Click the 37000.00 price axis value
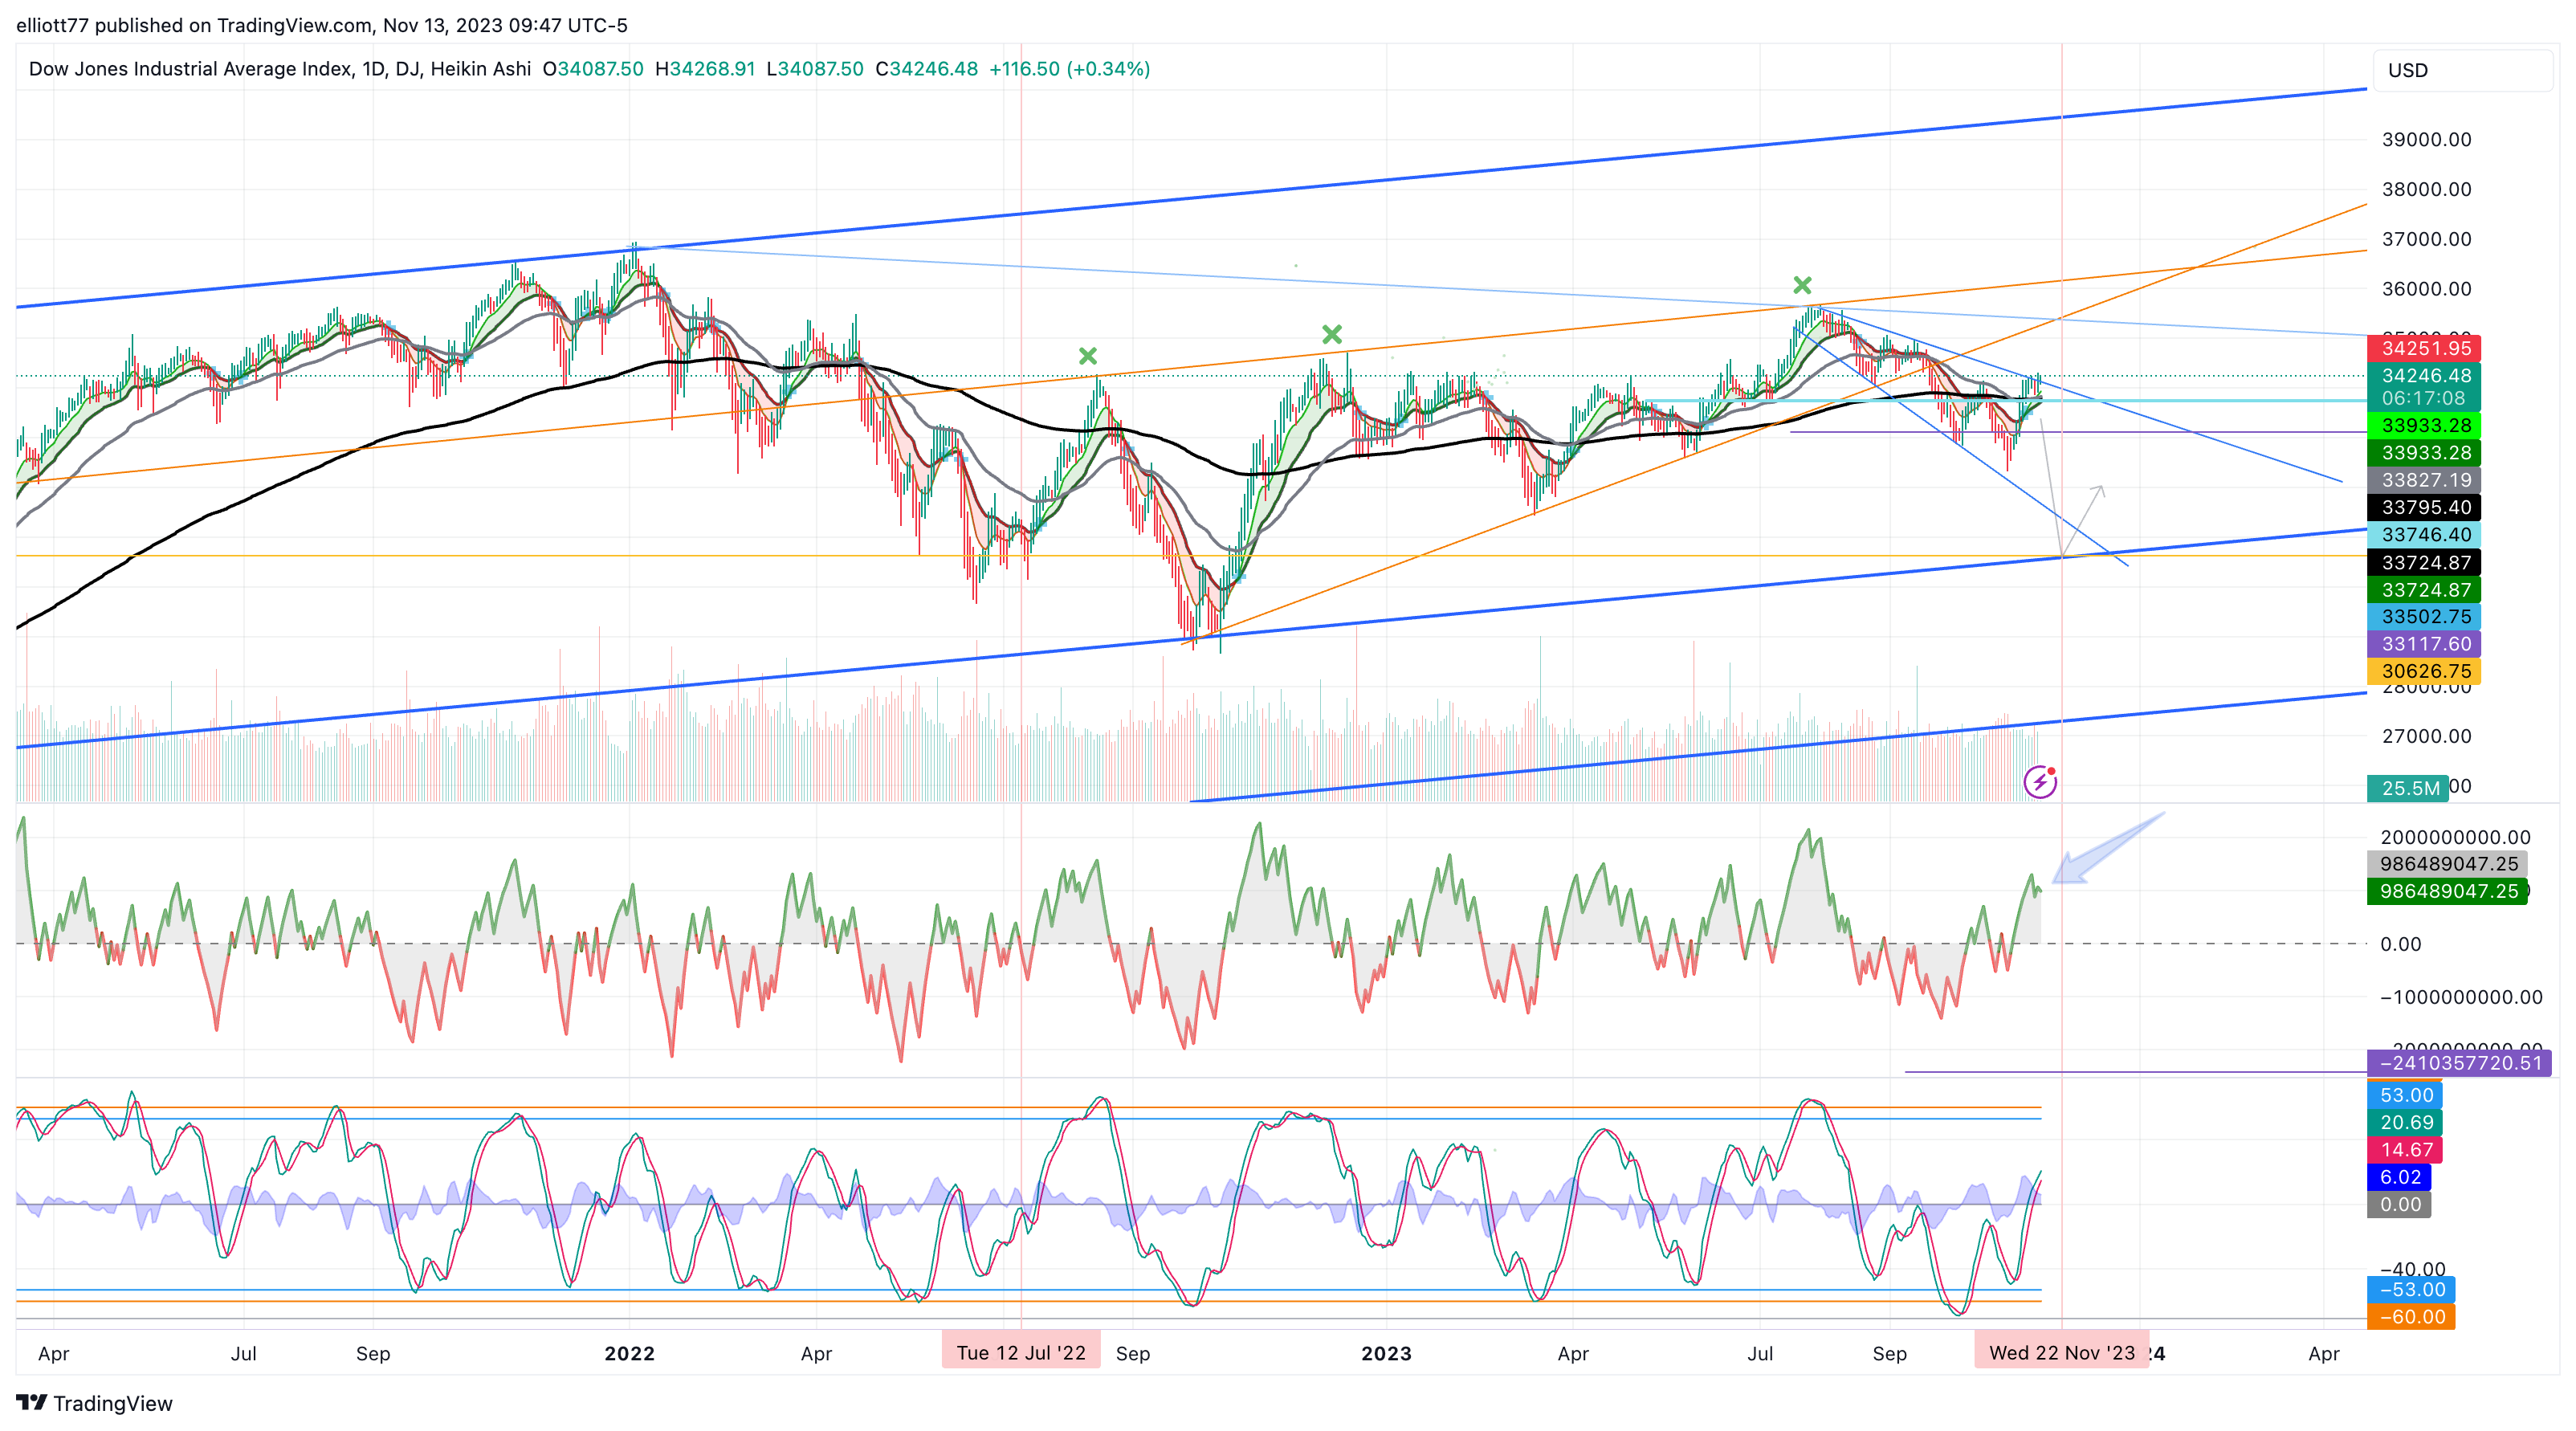This screenshot has width=2576, height=1431. pyautogui.click(x=2426, y=239)
